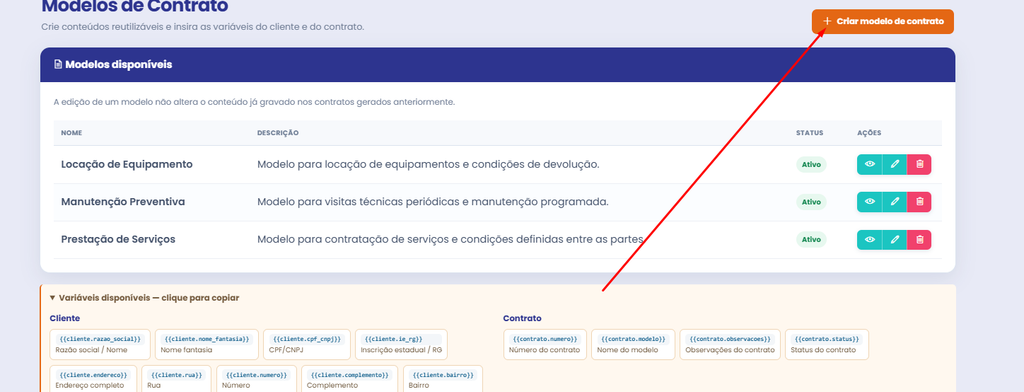Click the Ativo status of Manutenção Preventiva

click(811, 202)
